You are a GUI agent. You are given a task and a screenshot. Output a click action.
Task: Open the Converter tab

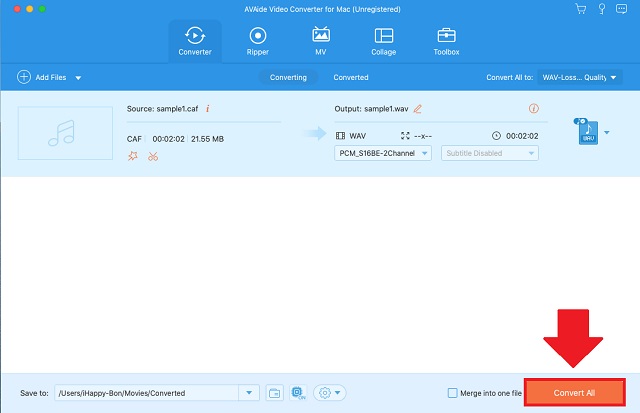[195, 41]
